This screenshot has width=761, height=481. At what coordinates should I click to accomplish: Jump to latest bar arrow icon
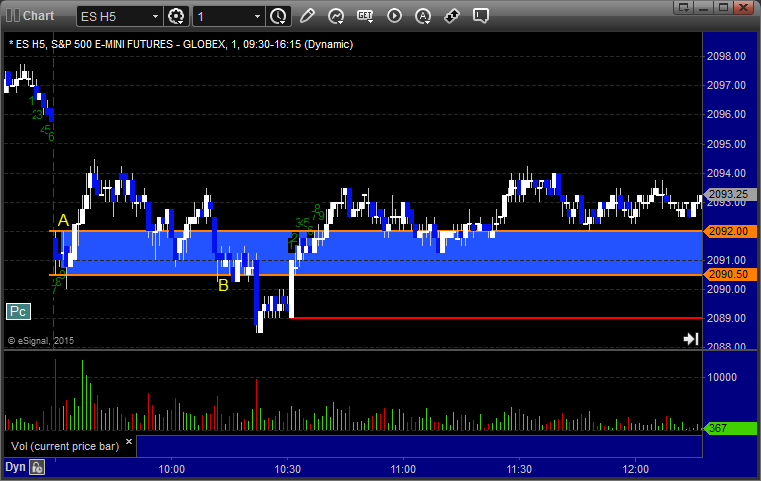tap(691, 338)
